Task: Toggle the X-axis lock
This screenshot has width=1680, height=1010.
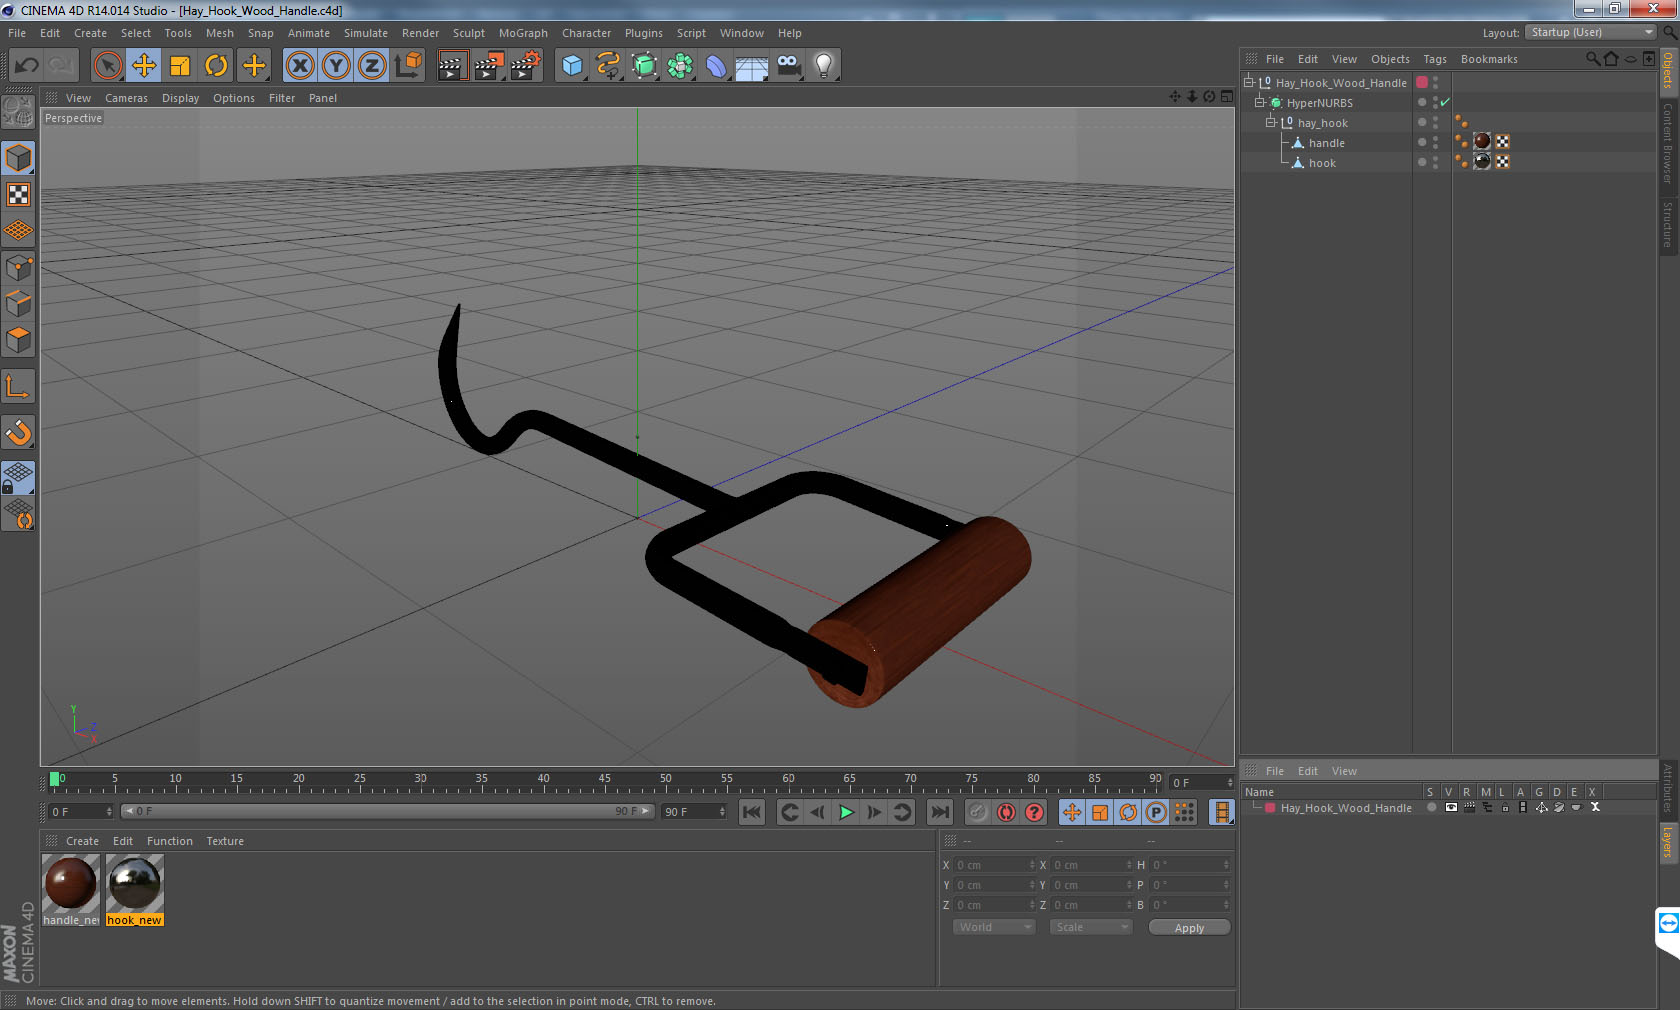Action: [300, 66]
